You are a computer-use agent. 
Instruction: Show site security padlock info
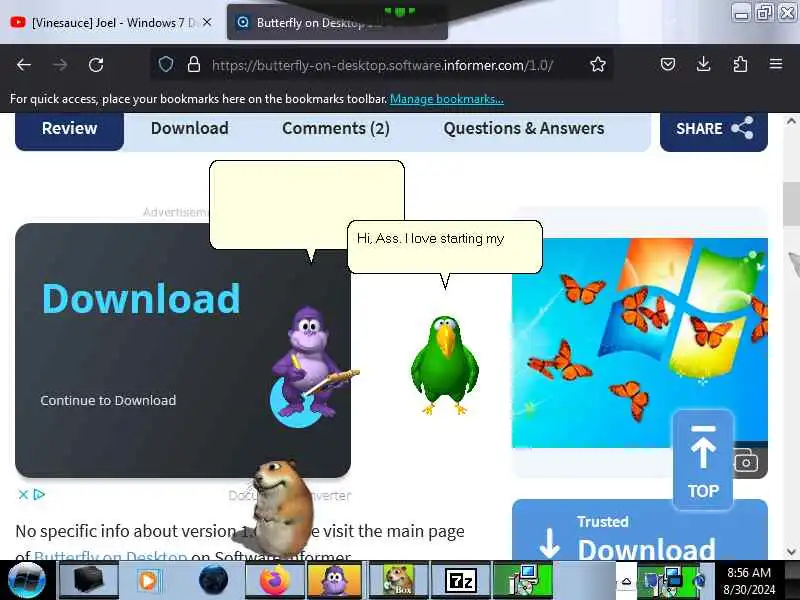point(194,64)
